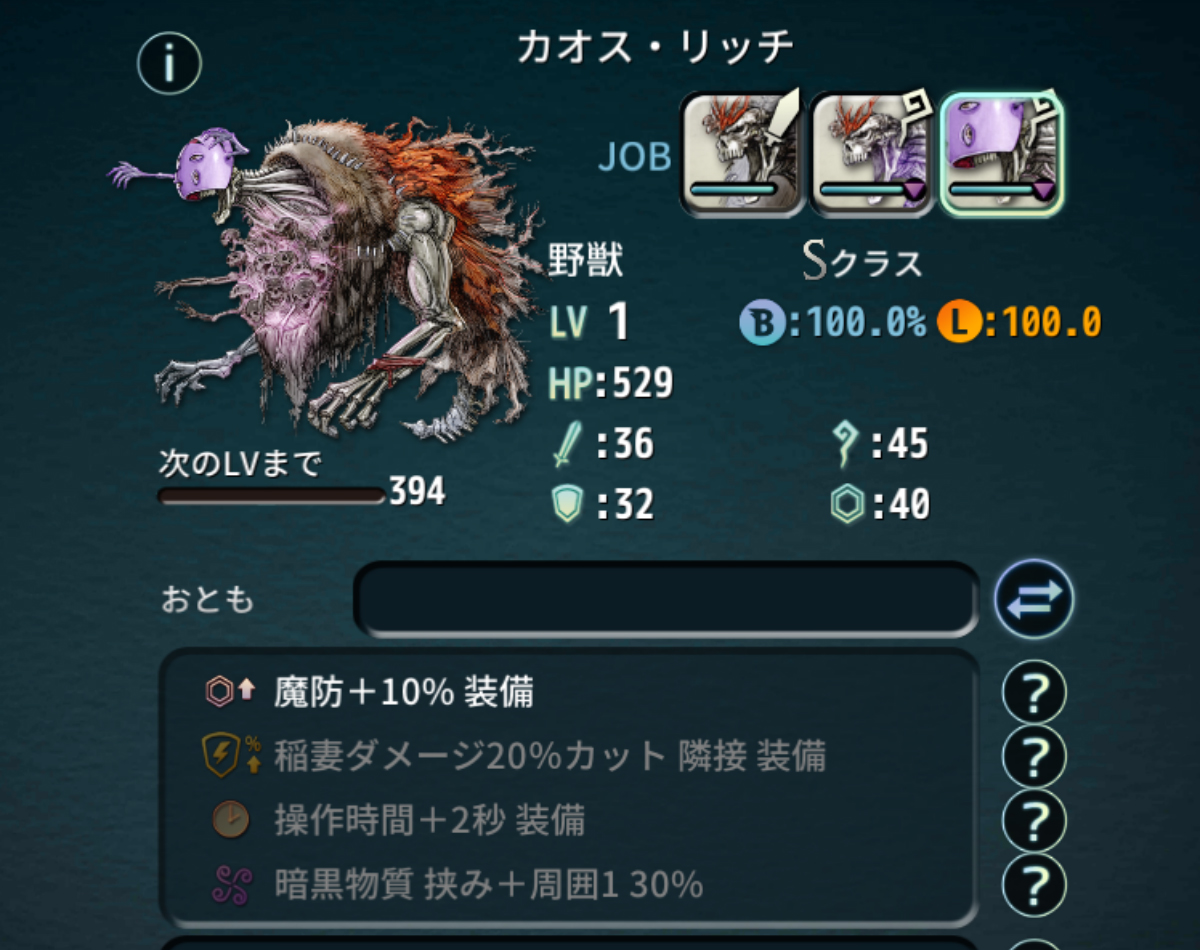1200x950 pixels.
Task: Tap the Chaos Lich monster artwork
Action: point(325,280)
